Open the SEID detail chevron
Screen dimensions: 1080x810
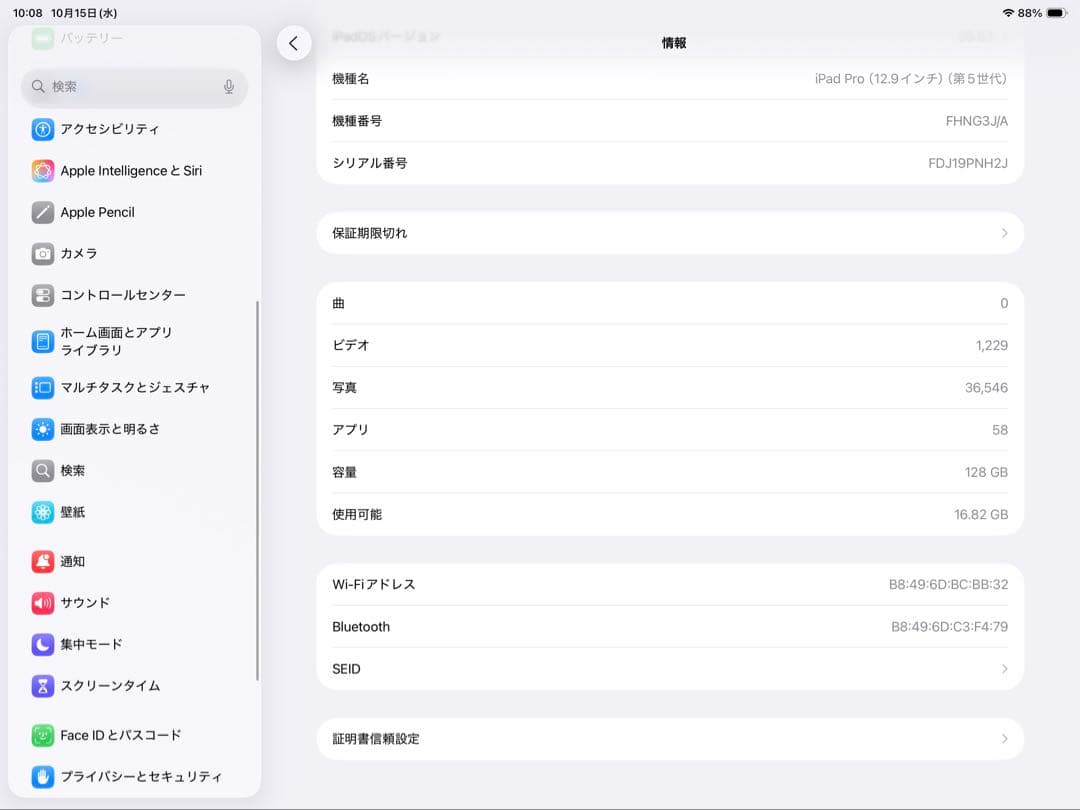pyautogui.click(x=1004, y=668)
